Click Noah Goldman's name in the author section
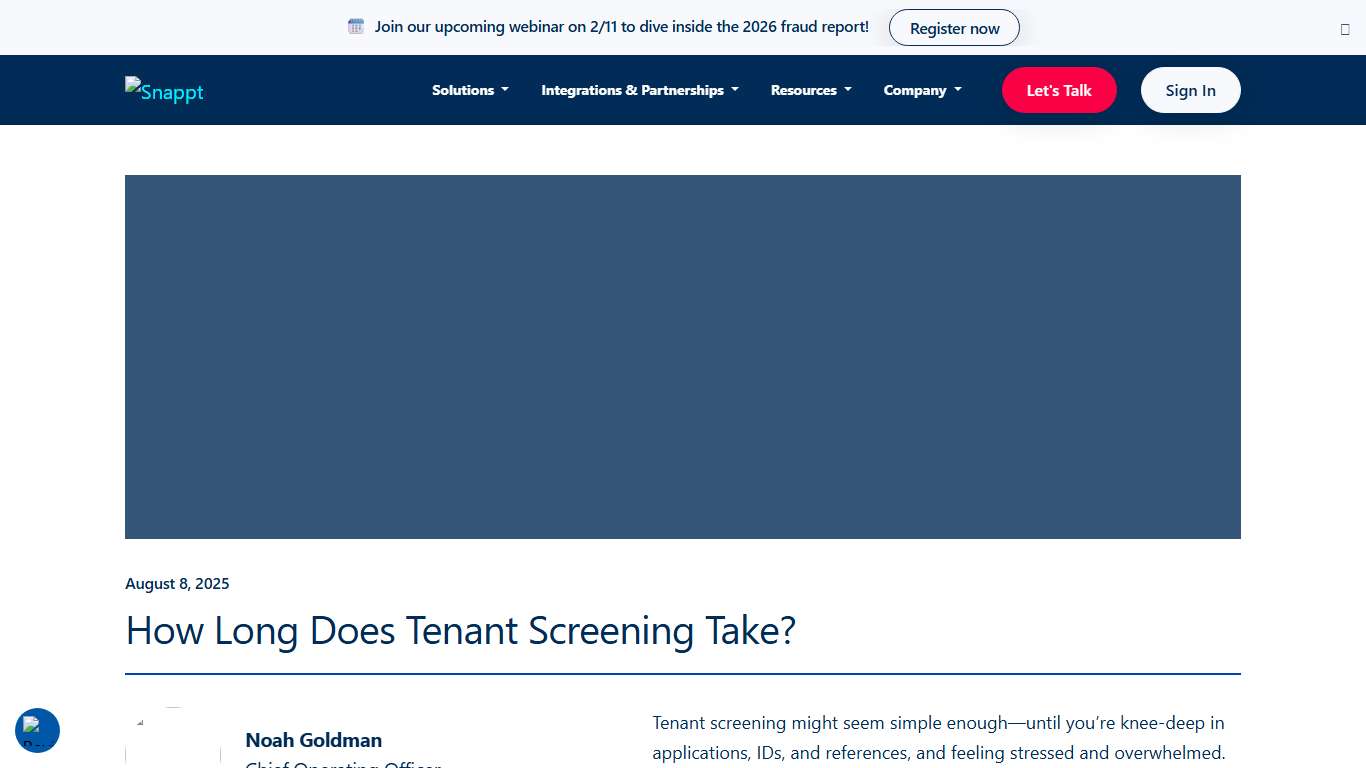This screenshot has height=768, width=1366. coord(313,740)
